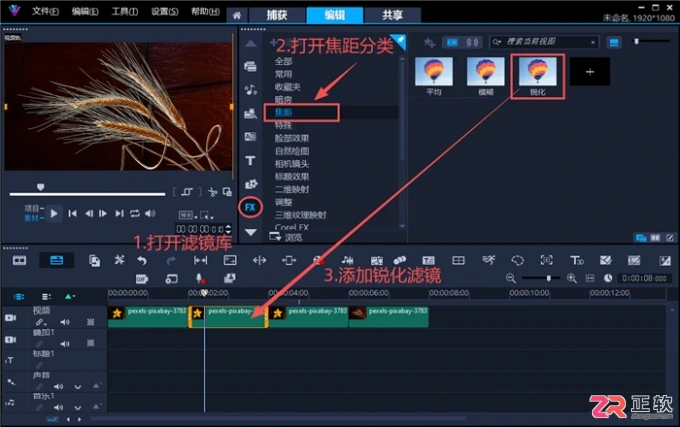This screenshot has height=427, width=680.
Task: Expand the Music 1 track options chevron
Action: (x=78, y=407)
